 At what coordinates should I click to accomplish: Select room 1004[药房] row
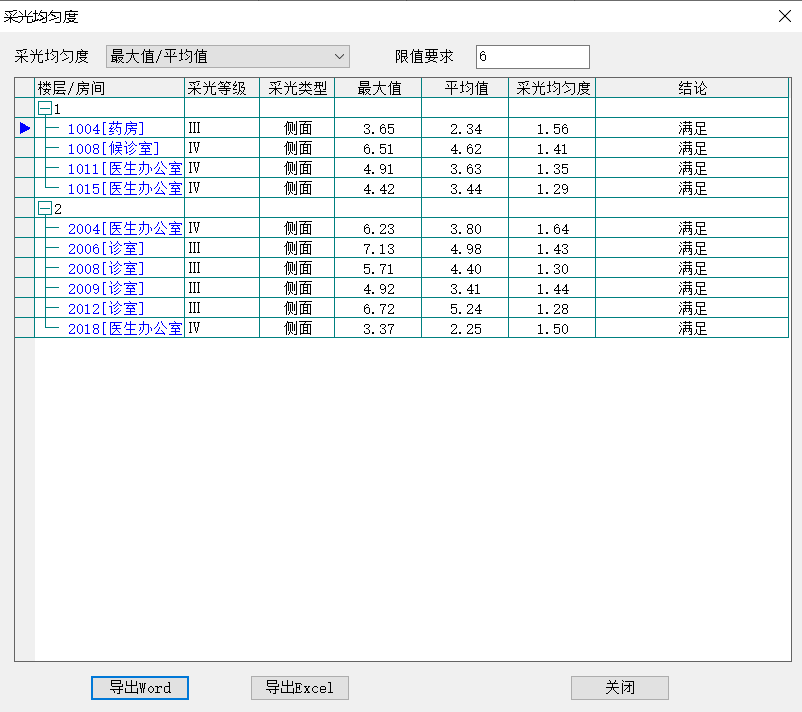pos(106,129)
